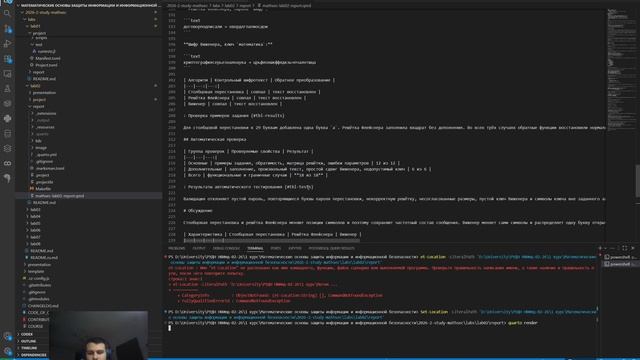Switch to the TERMINAL panel tab
640x360 pixels.
(x=255, y=248)
